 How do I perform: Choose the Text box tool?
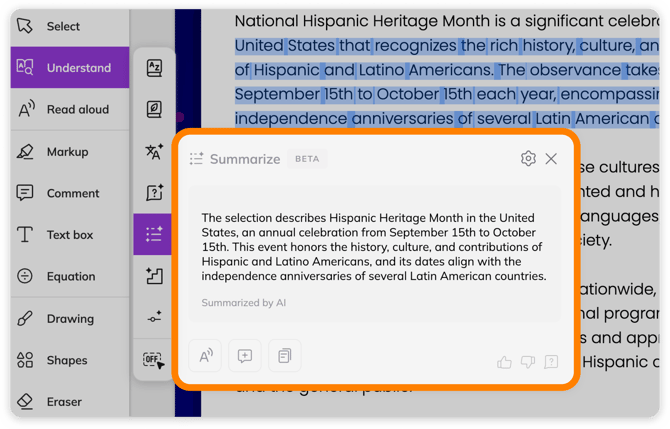click(70, 235)
